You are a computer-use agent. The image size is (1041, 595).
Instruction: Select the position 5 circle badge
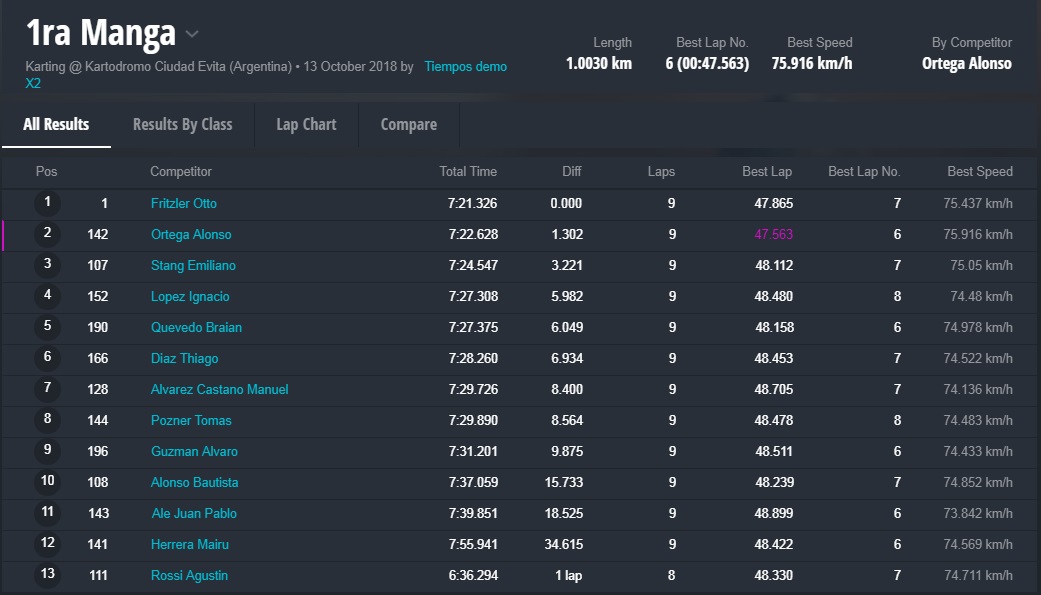(x=47, y=328)
